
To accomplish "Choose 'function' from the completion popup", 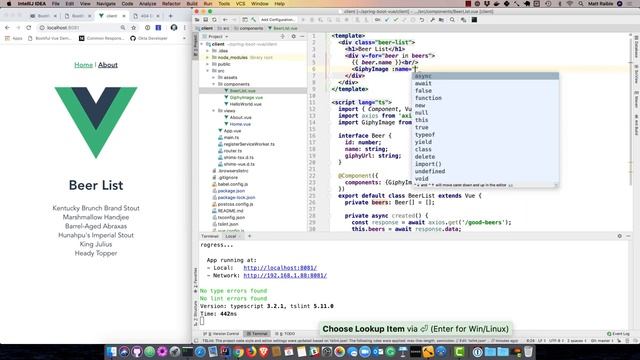I will pos(485,98).
